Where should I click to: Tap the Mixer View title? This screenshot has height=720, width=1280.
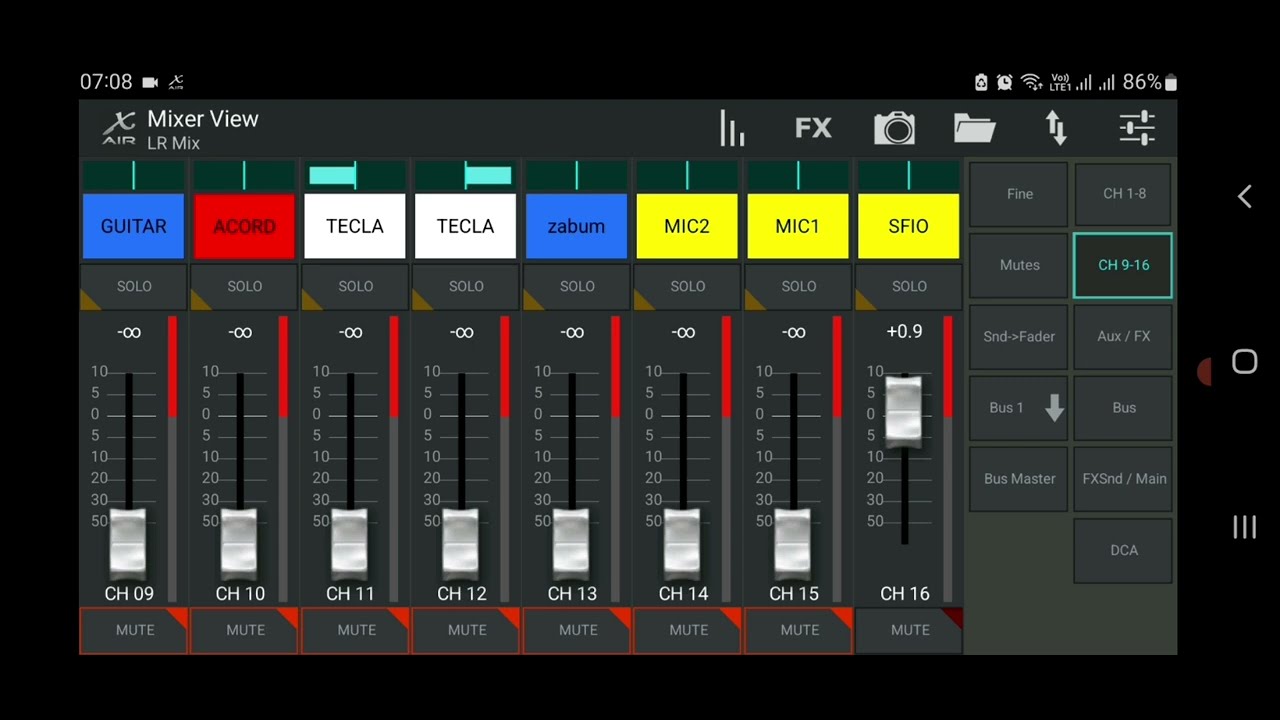click(x=203, y=119)
